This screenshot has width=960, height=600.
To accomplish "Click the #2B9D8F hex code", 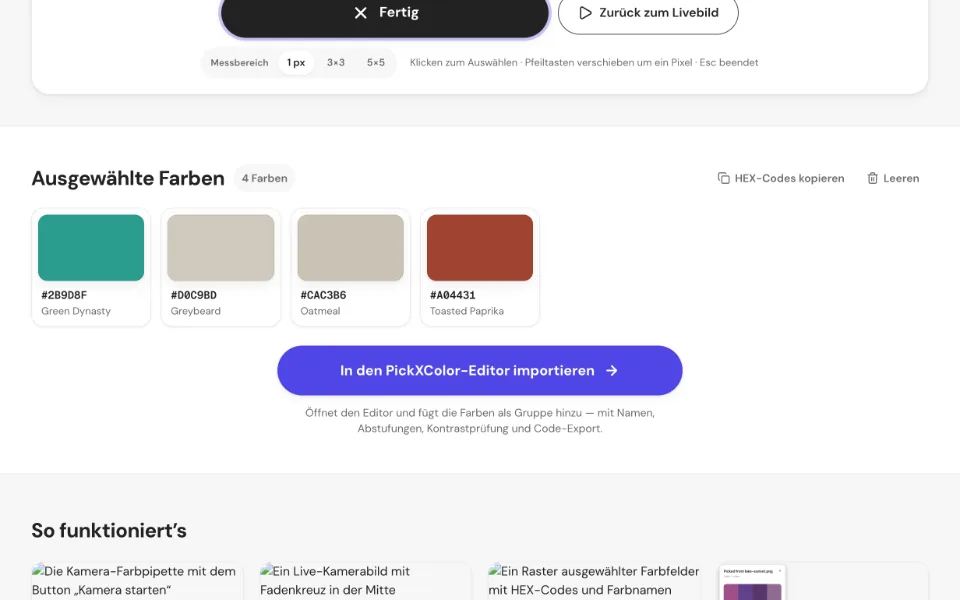I will (64, 295).
